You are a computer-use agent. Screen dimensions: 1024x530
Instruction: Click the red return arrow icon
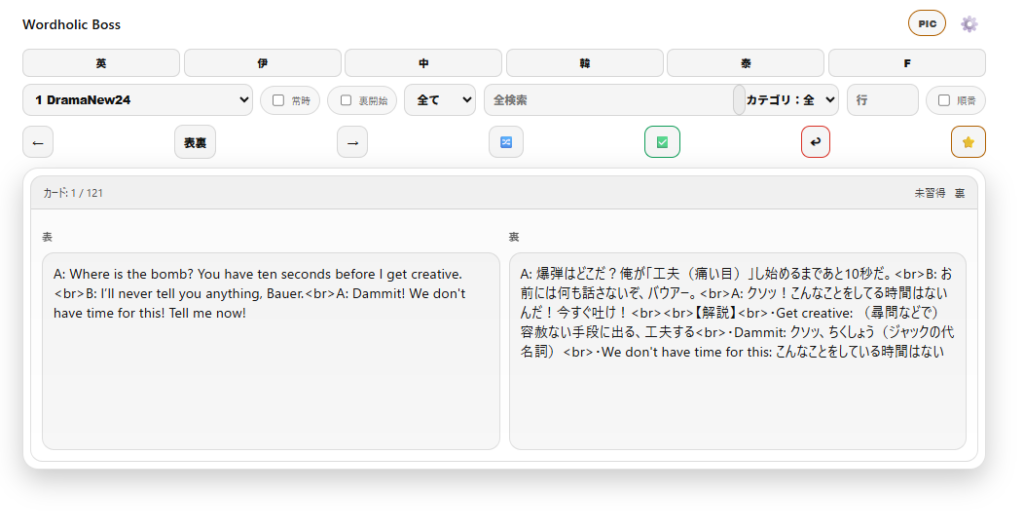[815, 142]
